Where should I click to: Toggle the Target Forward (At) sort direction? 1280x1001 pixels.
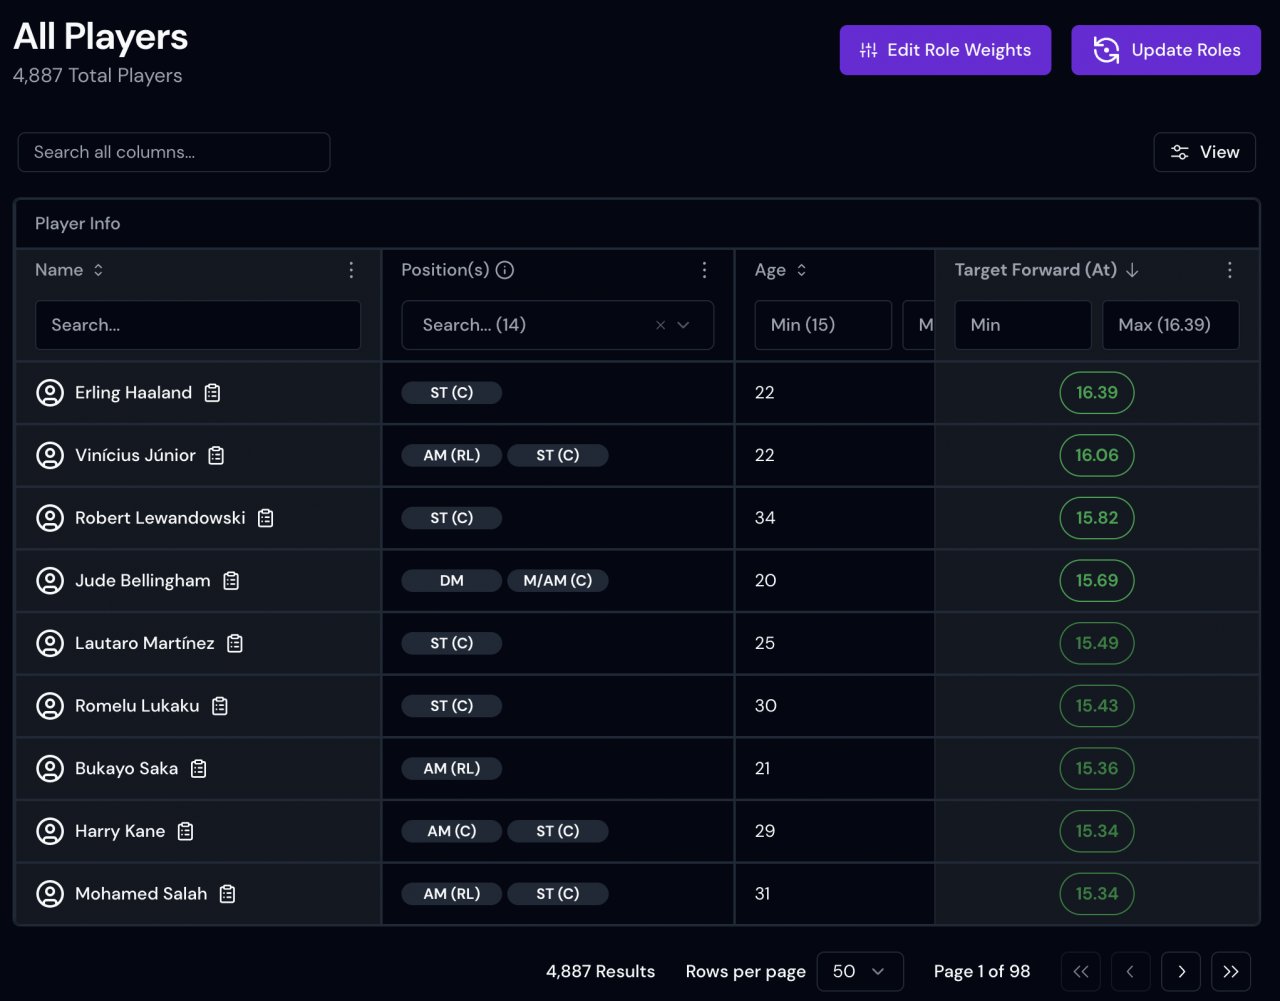pyautogui.click(x=1132, y=270)
